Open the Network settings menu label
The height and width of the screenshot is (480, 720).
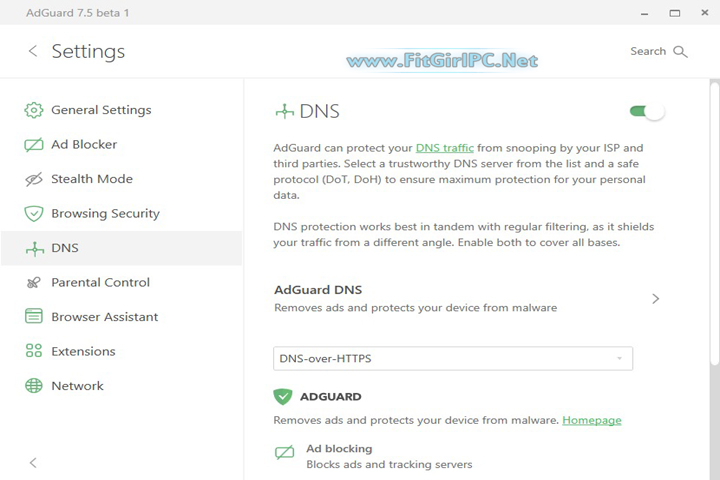(x=78, y=386)
